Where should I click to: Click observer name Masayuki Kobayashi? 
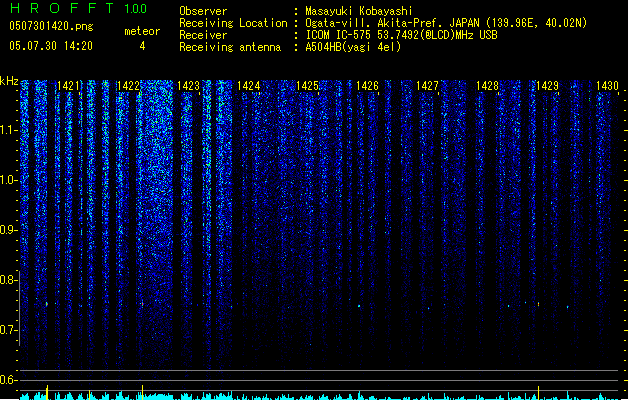[x=359, y=11]
